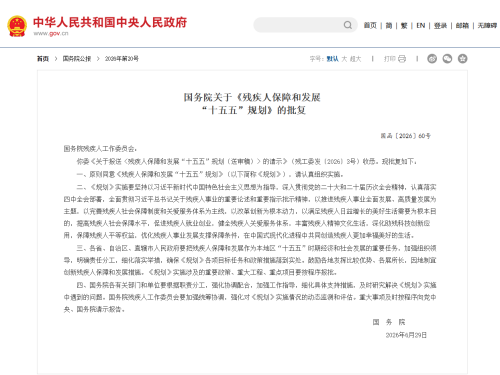
Task: Open 无障碍 accessibility mode
Action: (487, 26)
